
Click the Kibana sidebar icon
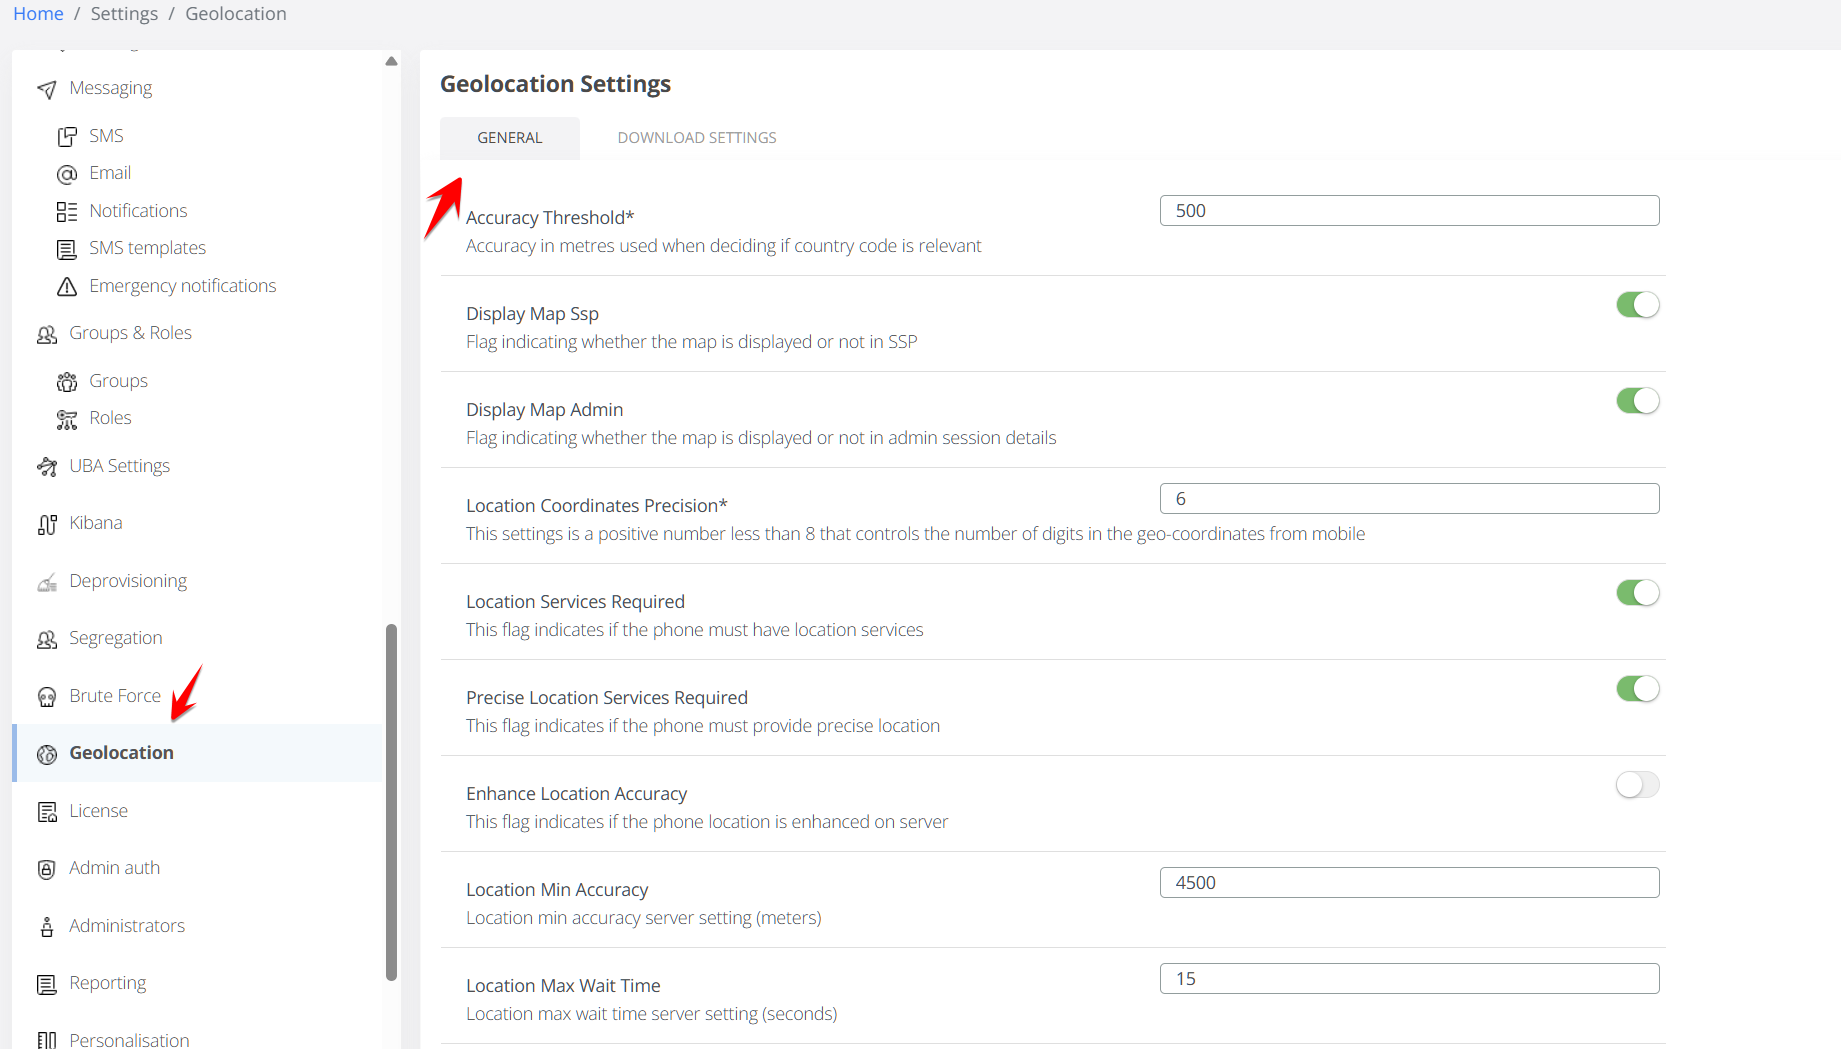[x=47, y=524]
